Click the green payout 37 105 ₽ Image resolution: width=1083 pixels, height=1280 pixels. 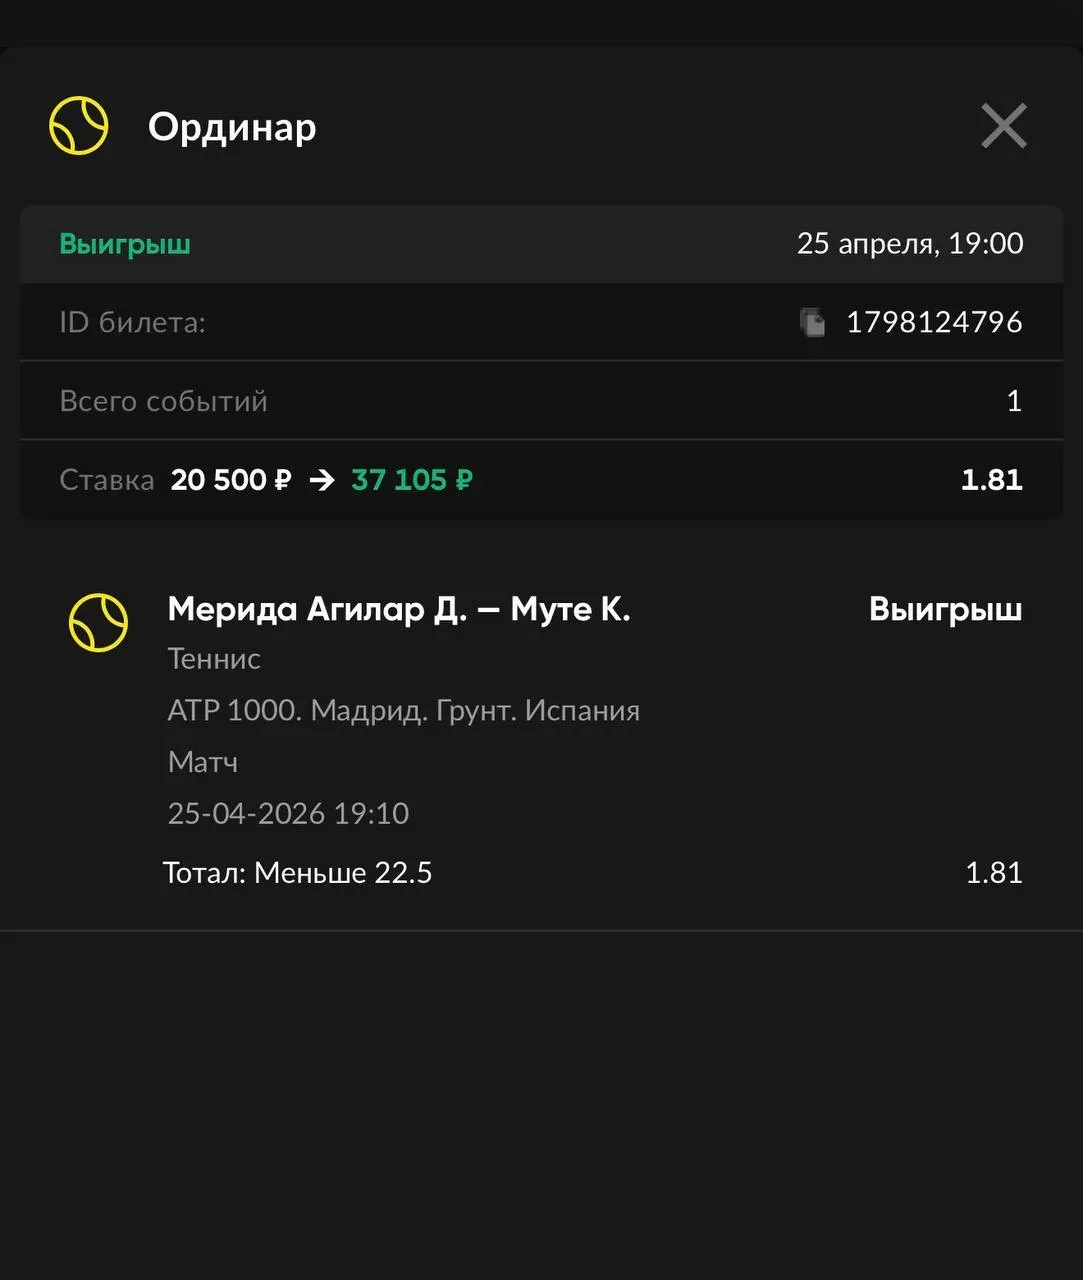412,480
